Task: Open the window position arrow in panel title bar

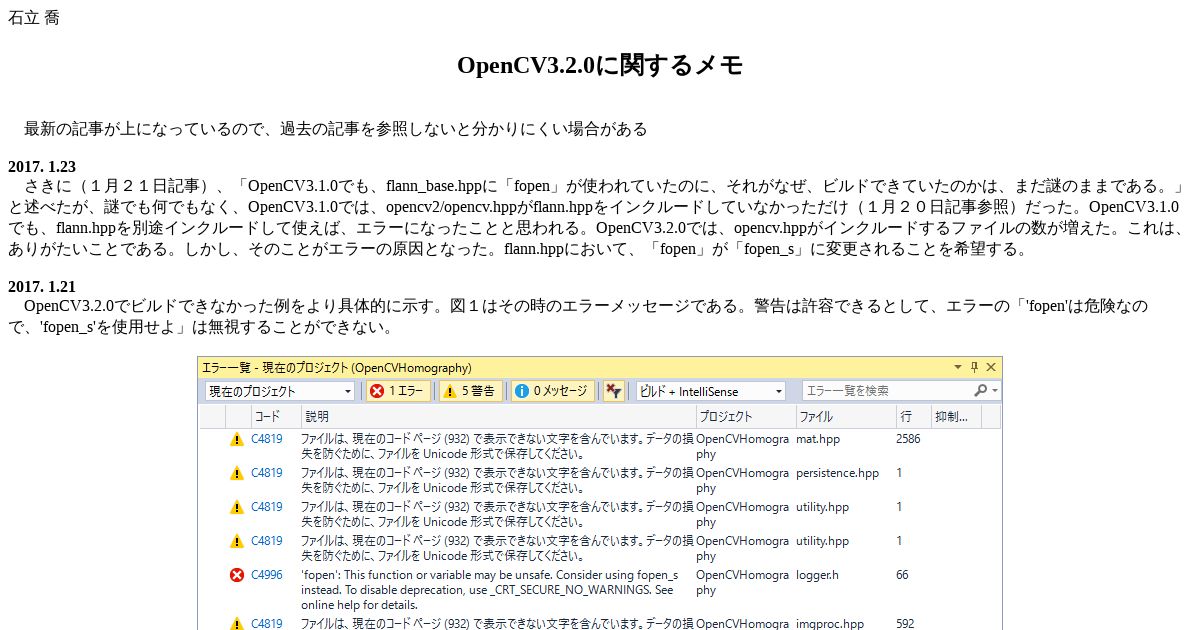Action: coord(958,368)
